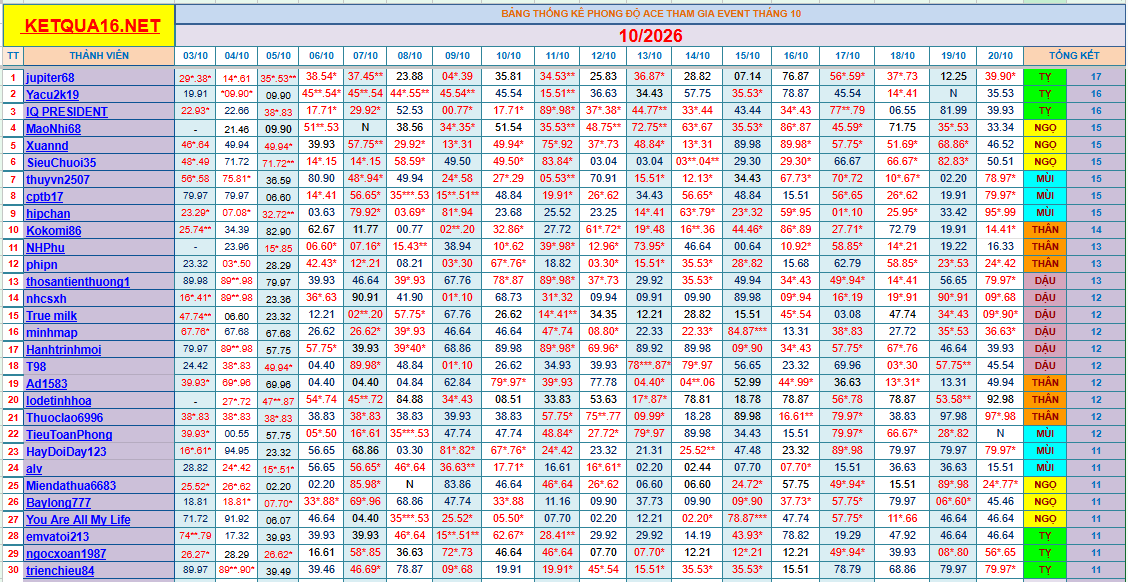Open Hanhtrinhmoi member link
1128x582 pixels.
[63, 350]
